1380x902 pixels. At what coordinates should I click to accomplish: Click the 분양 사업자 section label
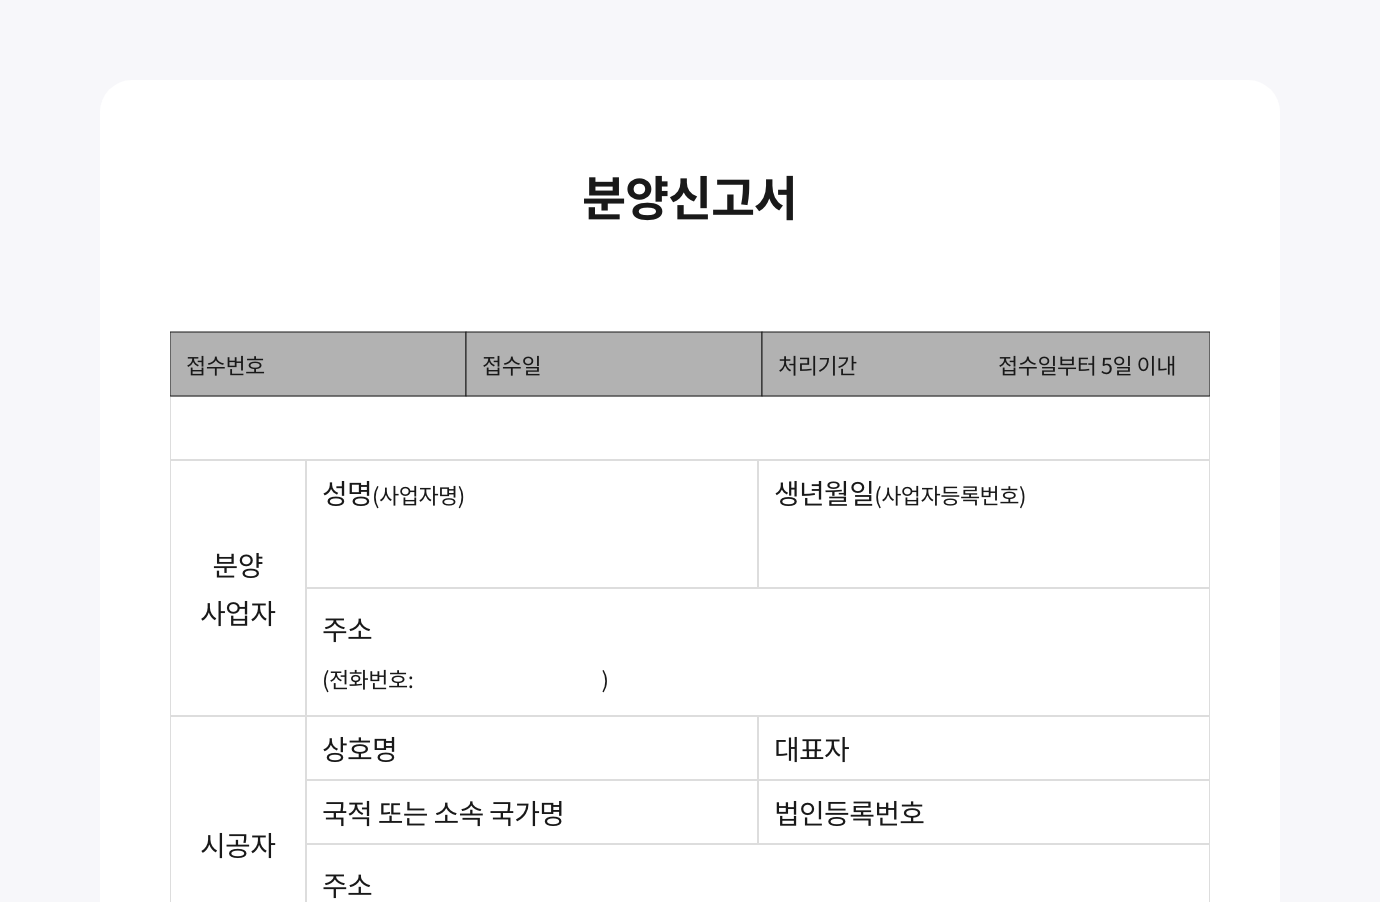click(238, 588)
